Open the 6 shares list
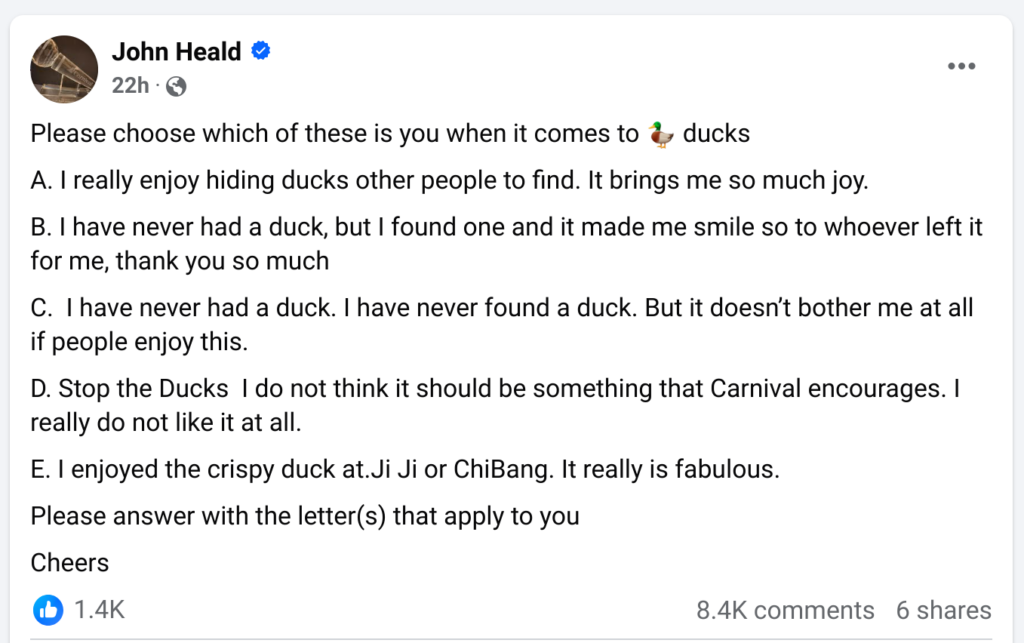 pos(942,609)
